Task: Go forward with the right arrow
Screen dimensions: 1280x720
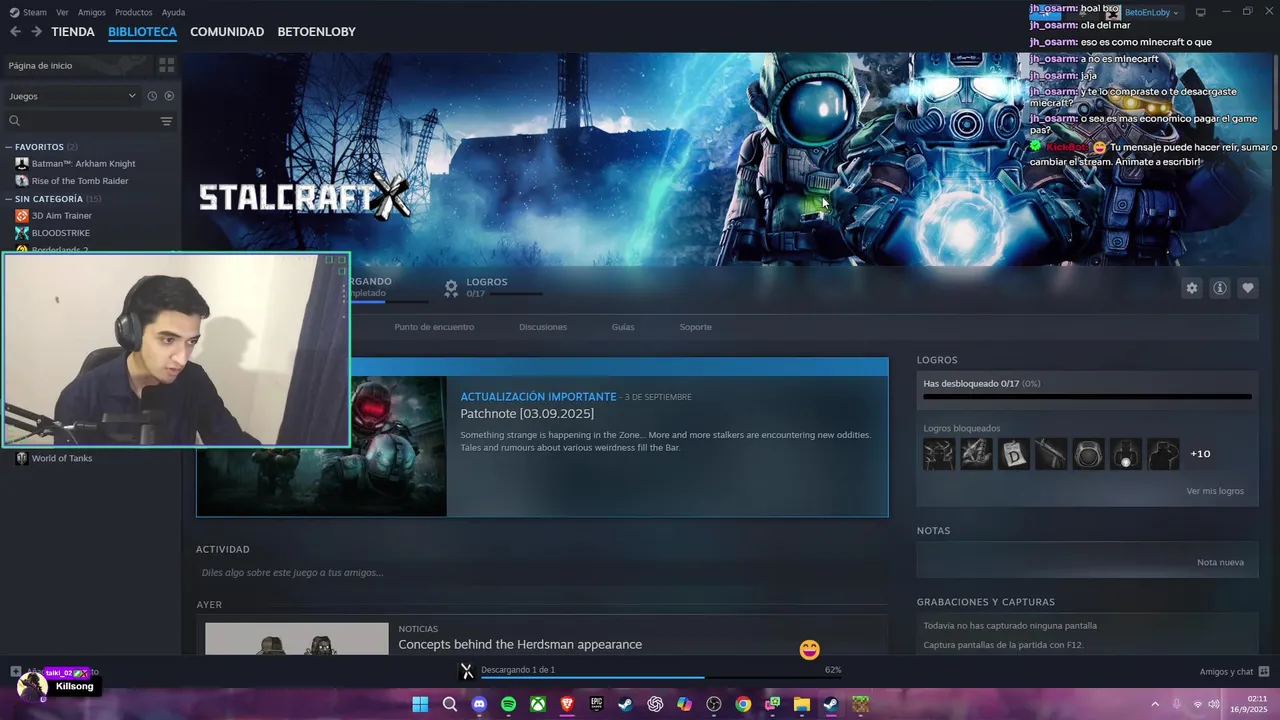Action: pyautogui.click(x=36, y=32)
